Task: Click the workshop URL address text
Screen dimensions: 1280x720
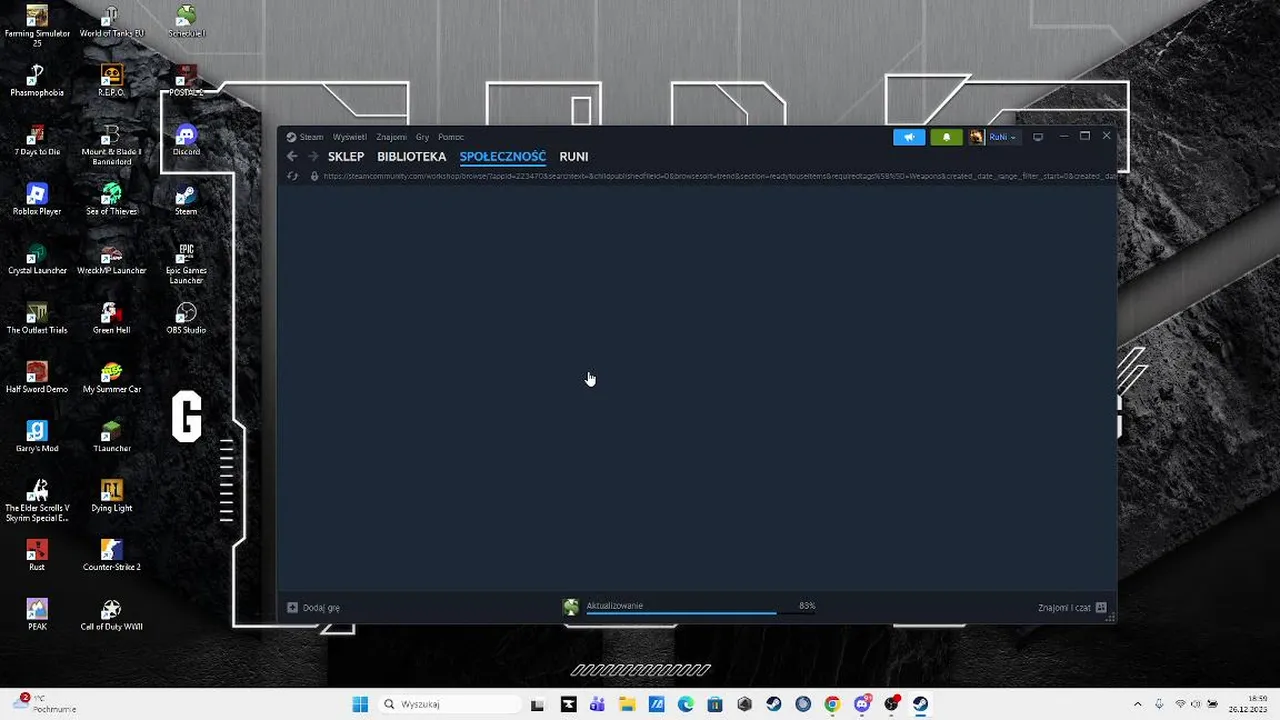Action: 718,176
